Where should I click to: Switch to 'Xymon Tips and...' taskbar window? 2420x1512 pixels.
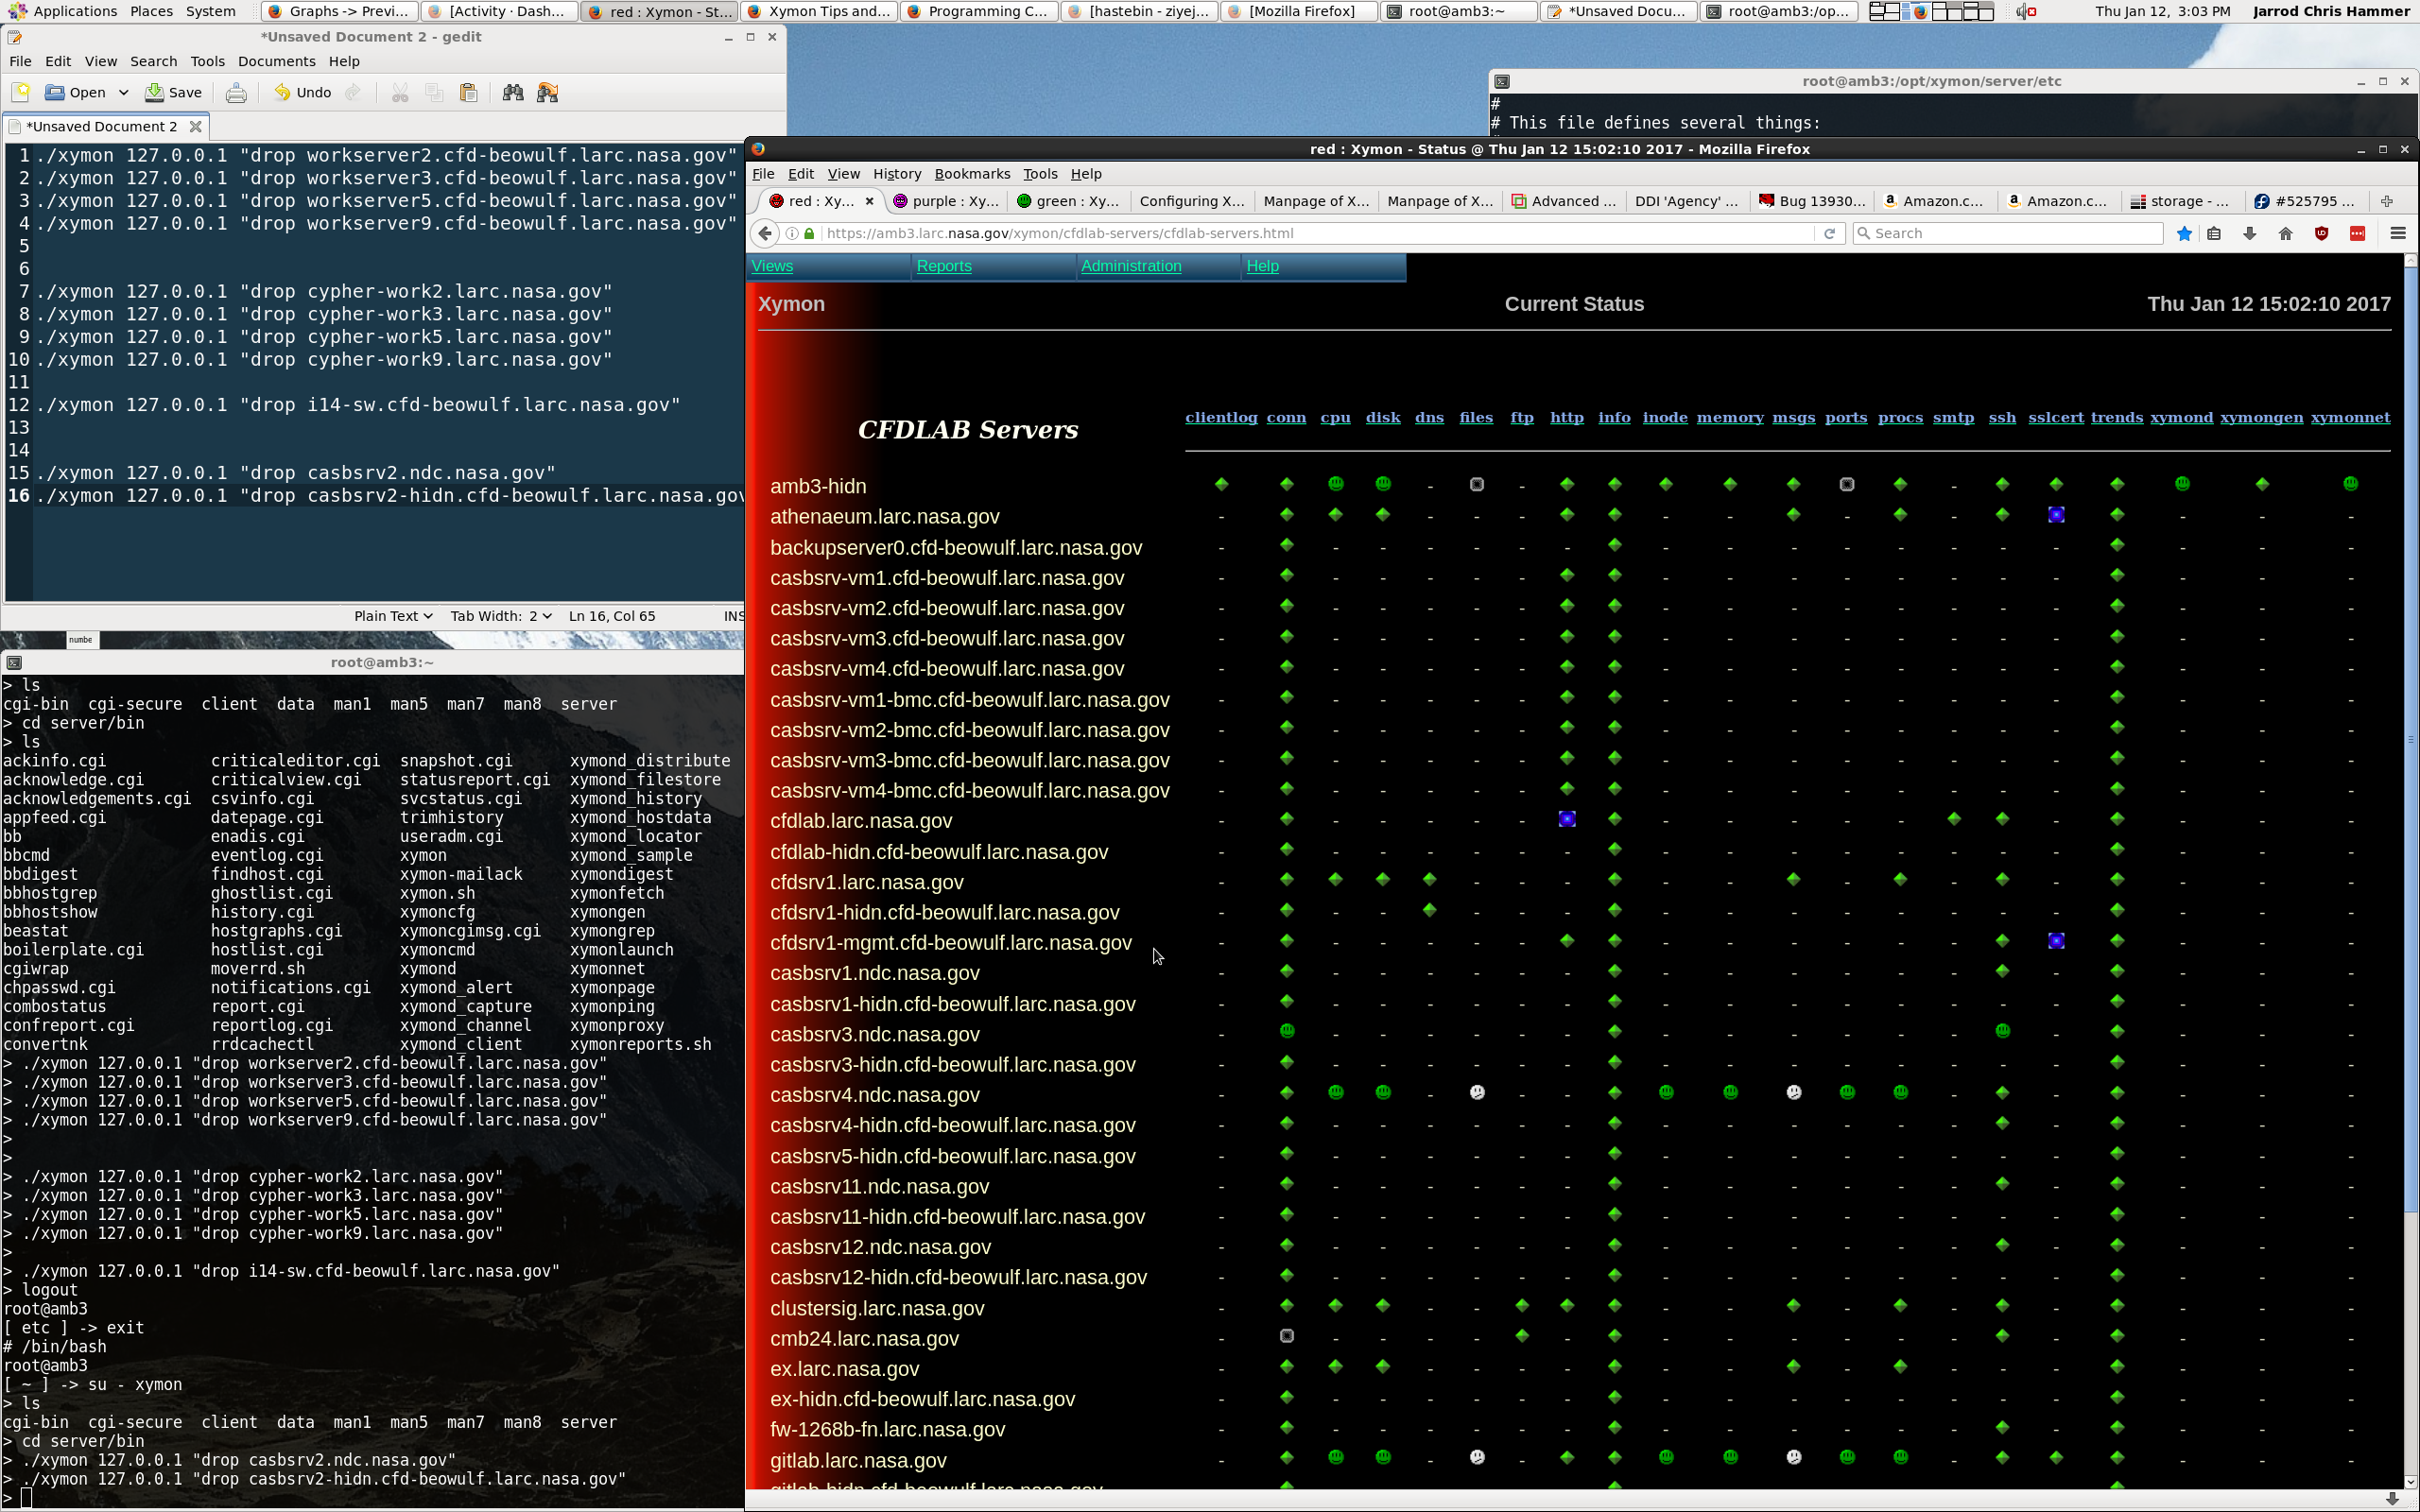820,11
